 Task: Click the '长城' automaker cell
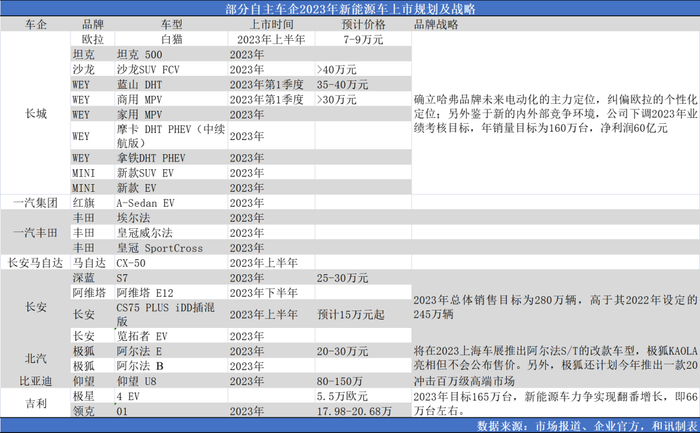click(x=36, y=114)
